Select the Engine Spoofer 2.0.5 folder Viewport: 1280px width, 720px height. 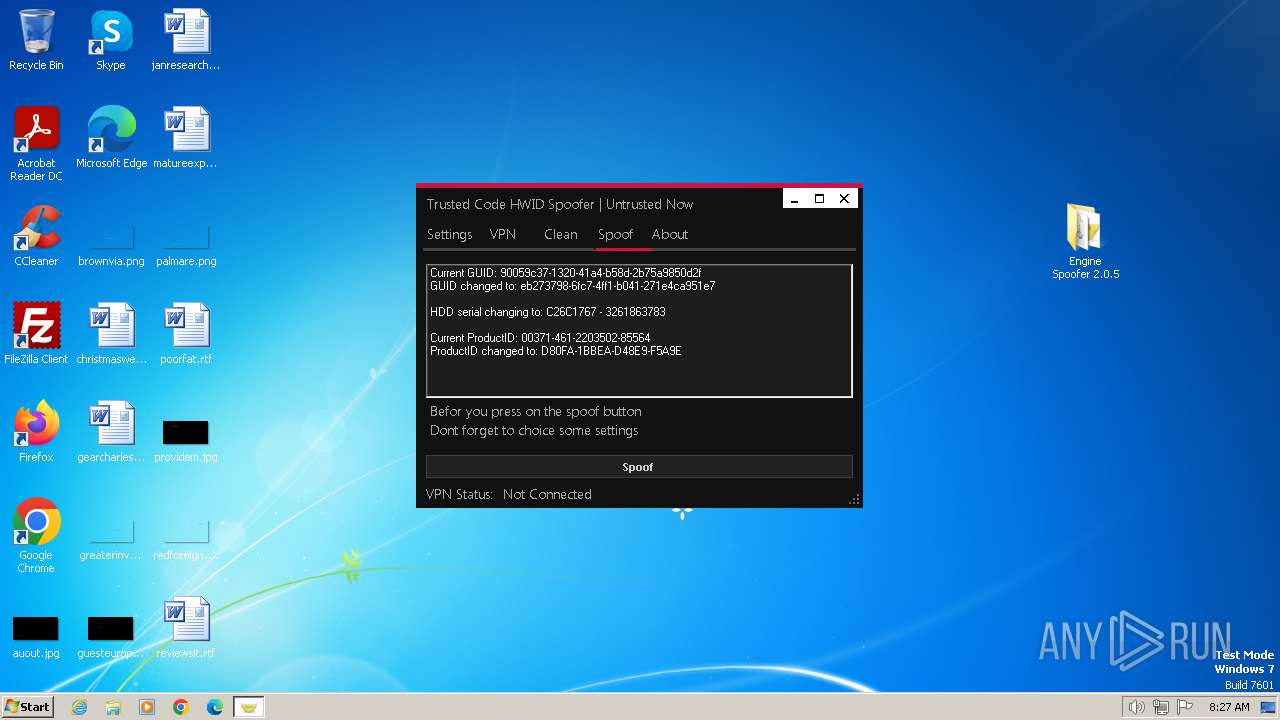point(1085,241)
